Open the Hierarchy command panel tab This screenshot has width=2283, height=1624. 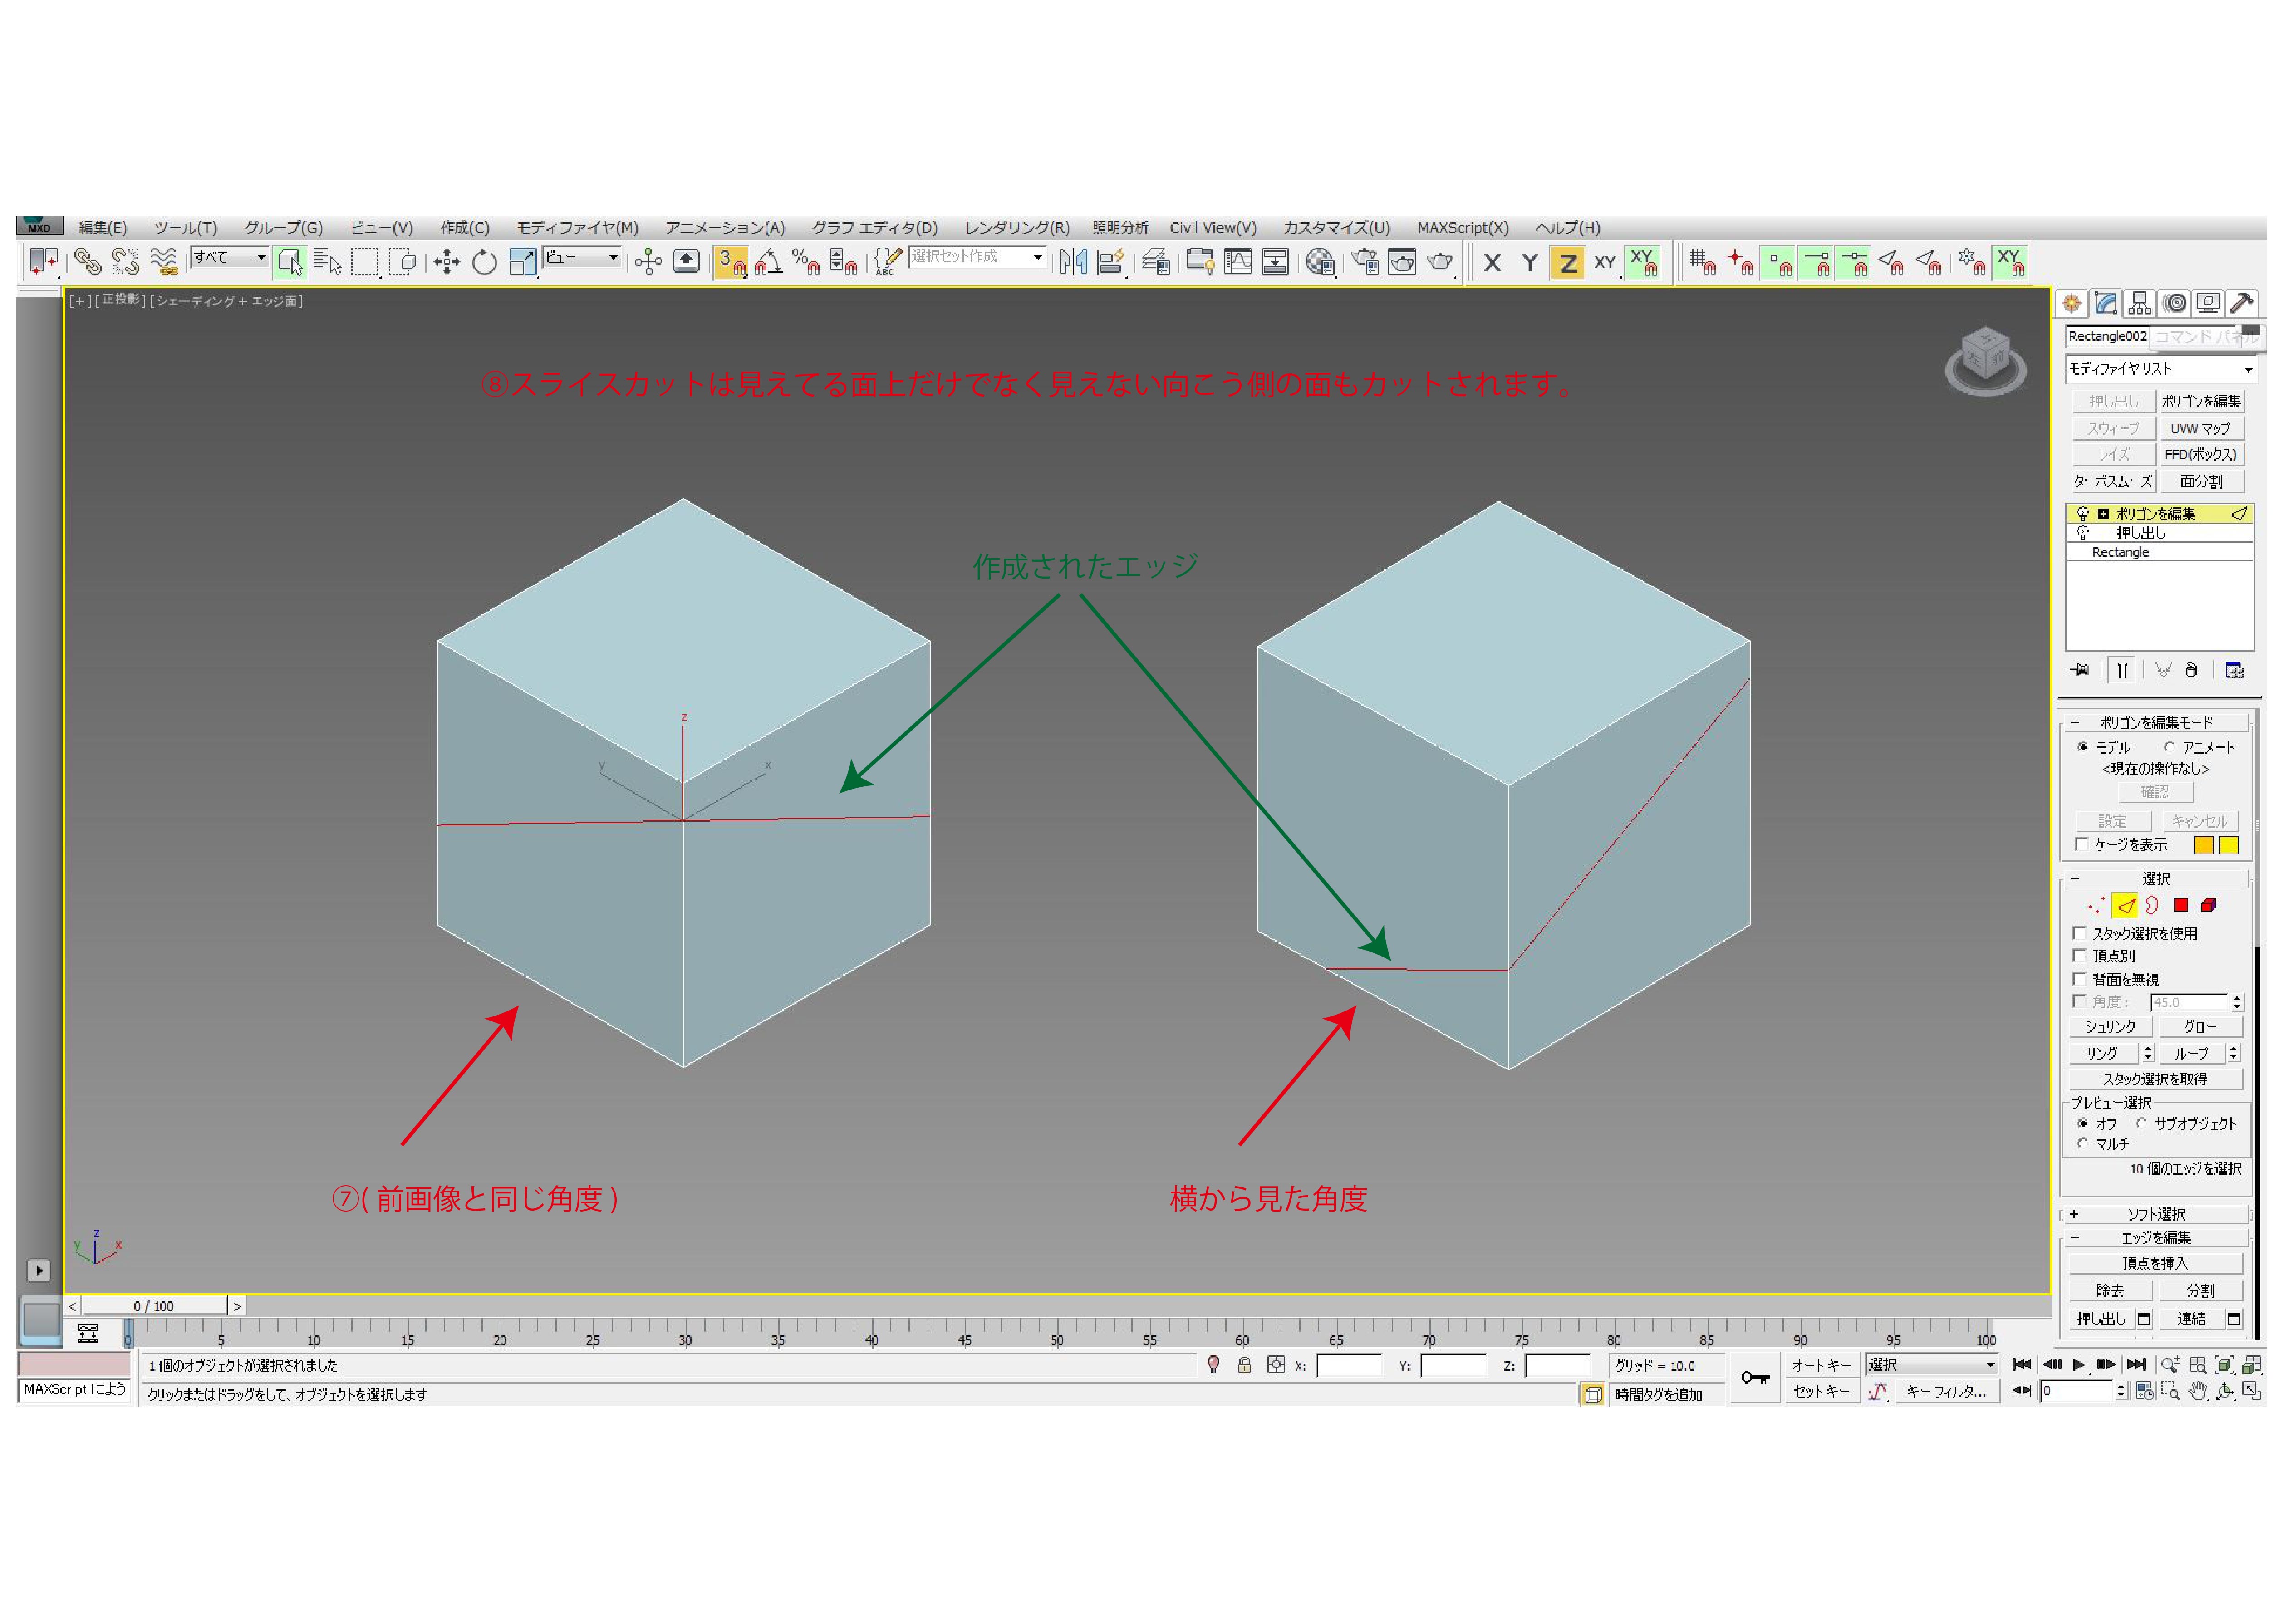[x=2140, y=303]
